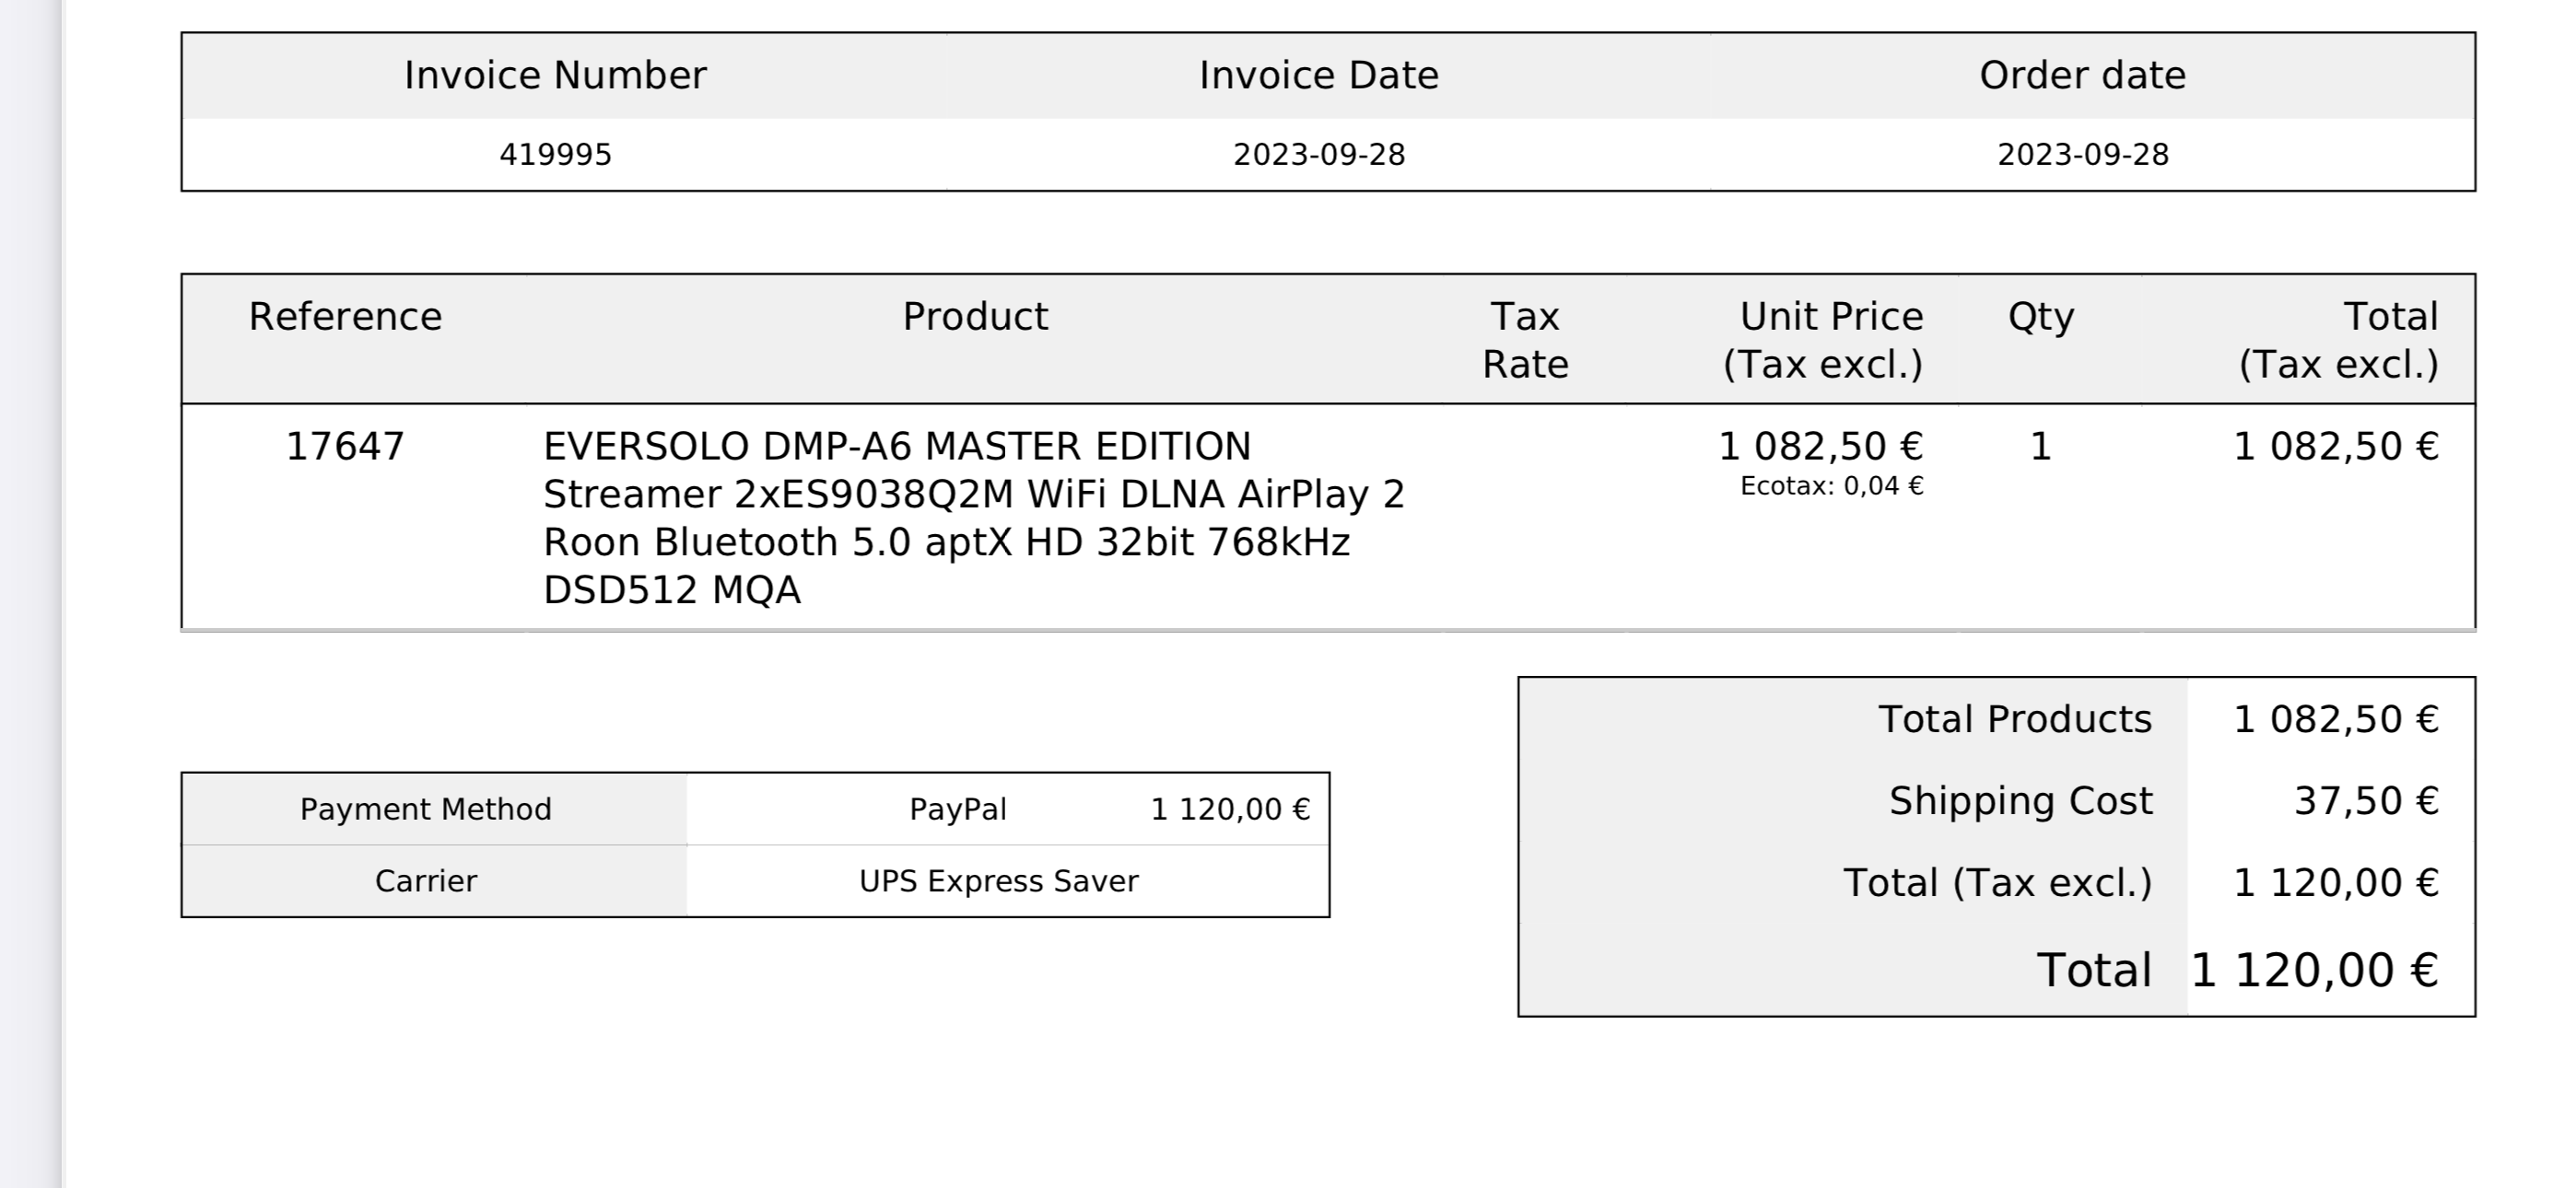Click the Carrier label
The width and height of the screenshot is (2576, 1188).
tap(425, 881)
